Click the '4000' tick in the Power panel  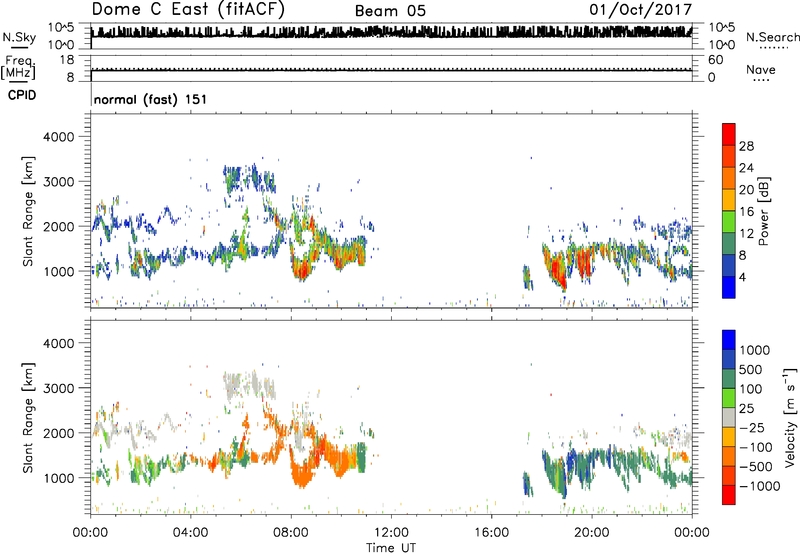[x=58, y=137]
